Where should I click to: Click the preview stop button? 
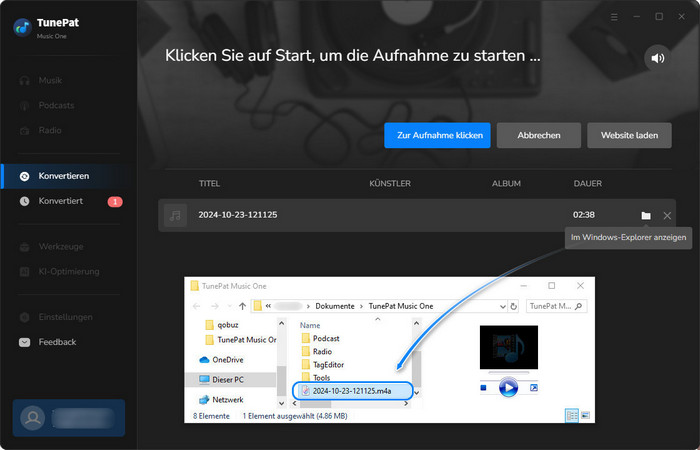pyautogui.click(x=483, y=388)
